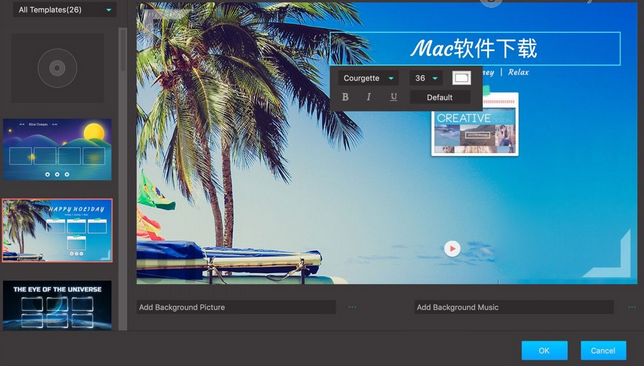Select the blank disc template thumbnail
The height and width of the screenshot is (366, 644).
57,68
